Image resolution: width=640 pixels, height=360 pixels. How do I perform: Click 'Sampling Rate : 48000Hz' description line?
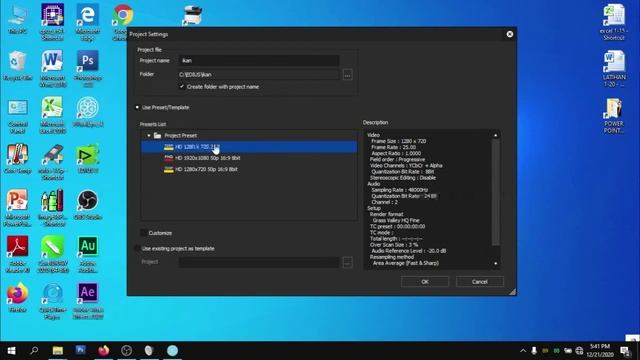[x=400, y=190]
